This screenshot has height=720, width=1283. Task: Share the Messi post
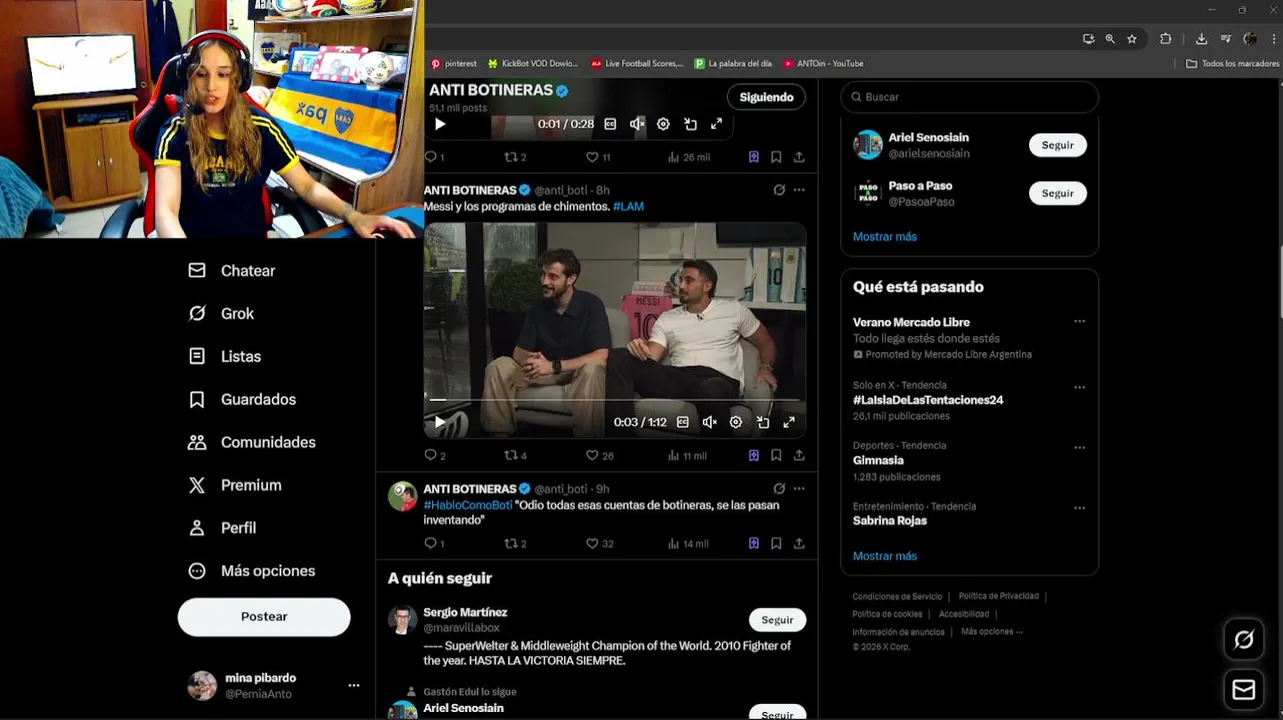(799, 455)
